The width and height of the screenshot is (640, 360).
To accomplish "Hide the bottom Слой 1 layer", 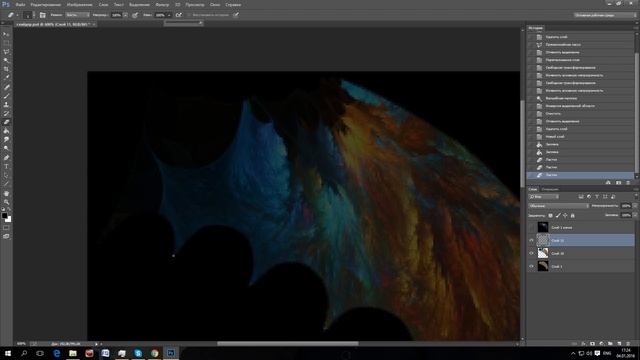I will (x=531, y=267).
